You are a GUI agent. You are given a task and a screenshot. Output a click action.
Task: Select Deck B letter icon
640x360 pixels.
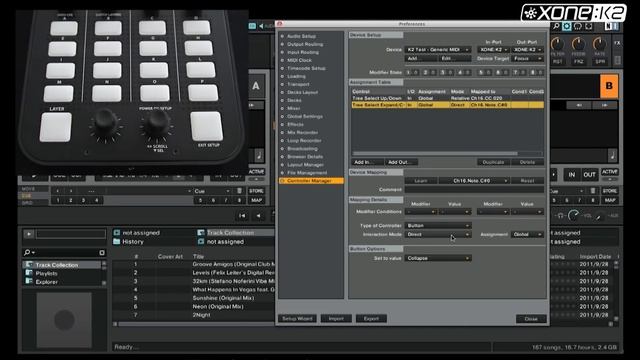click(609, 86)
